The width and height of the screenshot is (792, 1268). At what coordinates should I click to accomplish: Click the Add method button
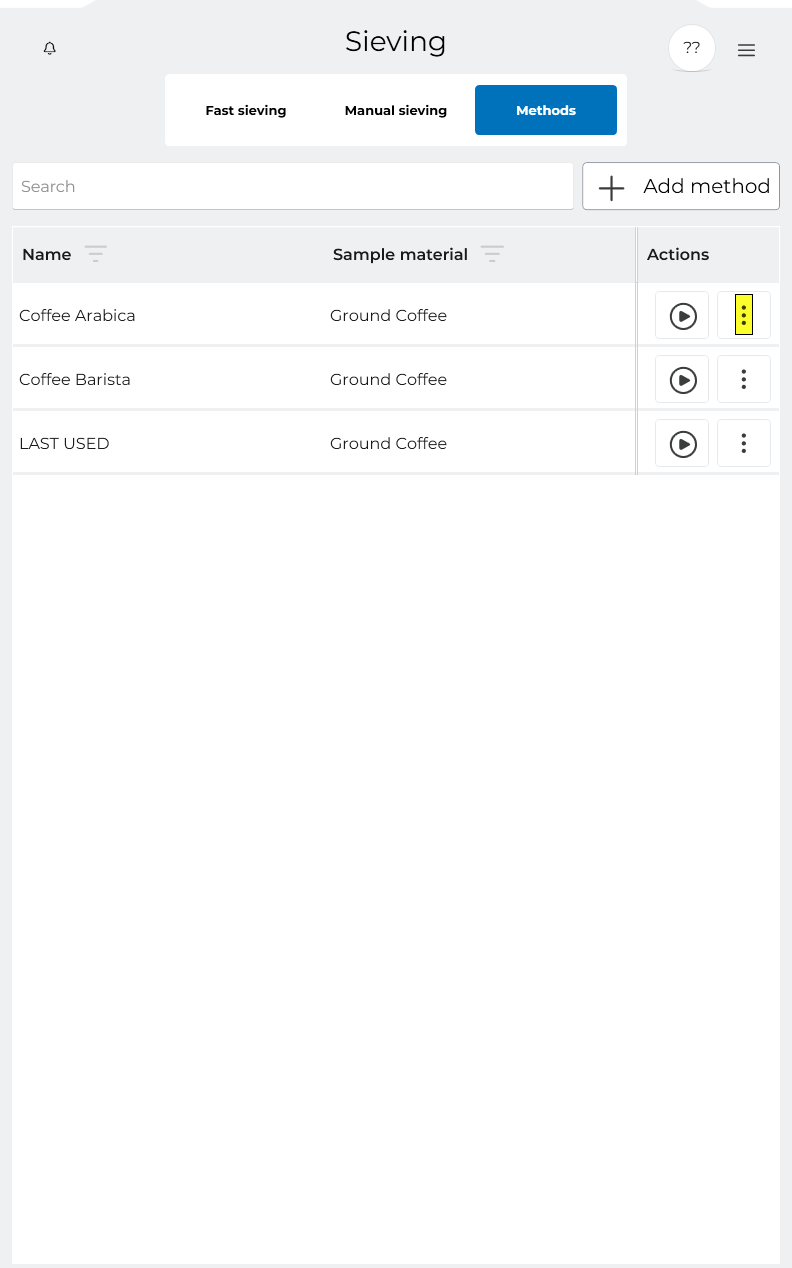pyautogui.click(x=681, y=186)
